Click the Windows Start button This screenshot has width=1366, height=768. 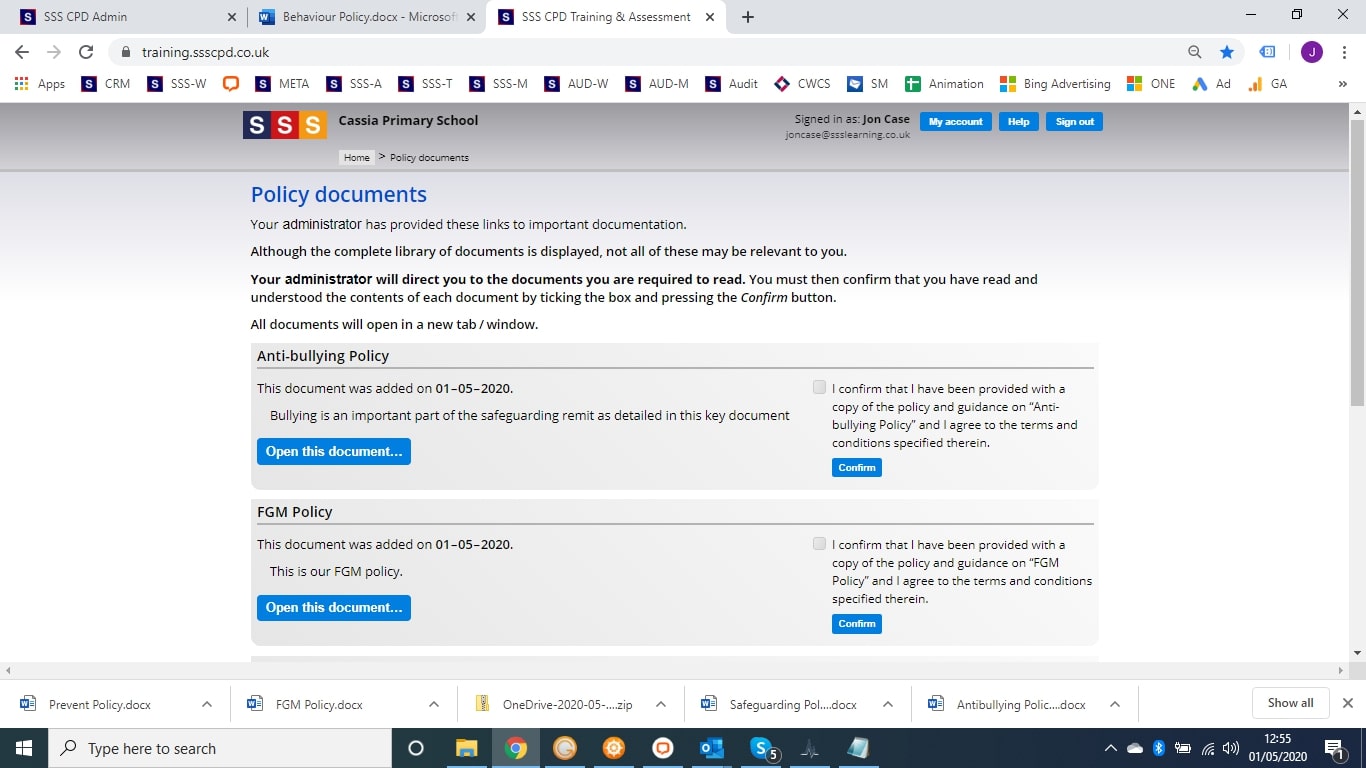click(24, 748)
